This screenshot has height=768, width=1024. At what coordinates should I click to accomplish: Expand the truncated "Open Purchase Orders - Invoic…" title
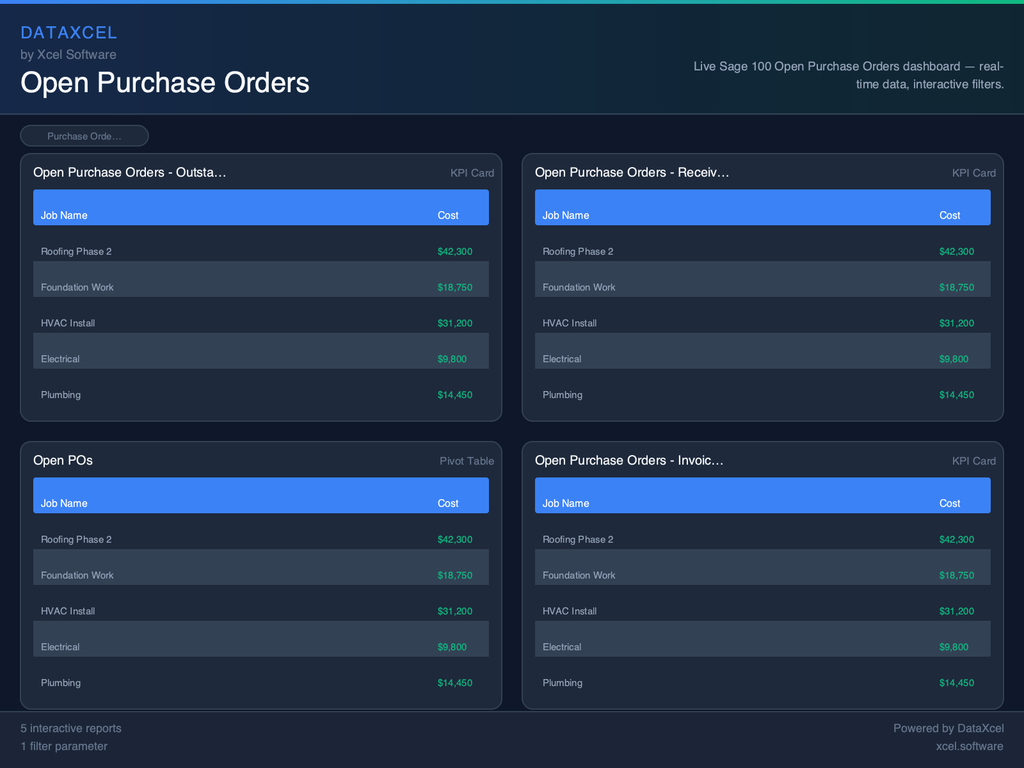pyautogui.click(x=631, y=460)
